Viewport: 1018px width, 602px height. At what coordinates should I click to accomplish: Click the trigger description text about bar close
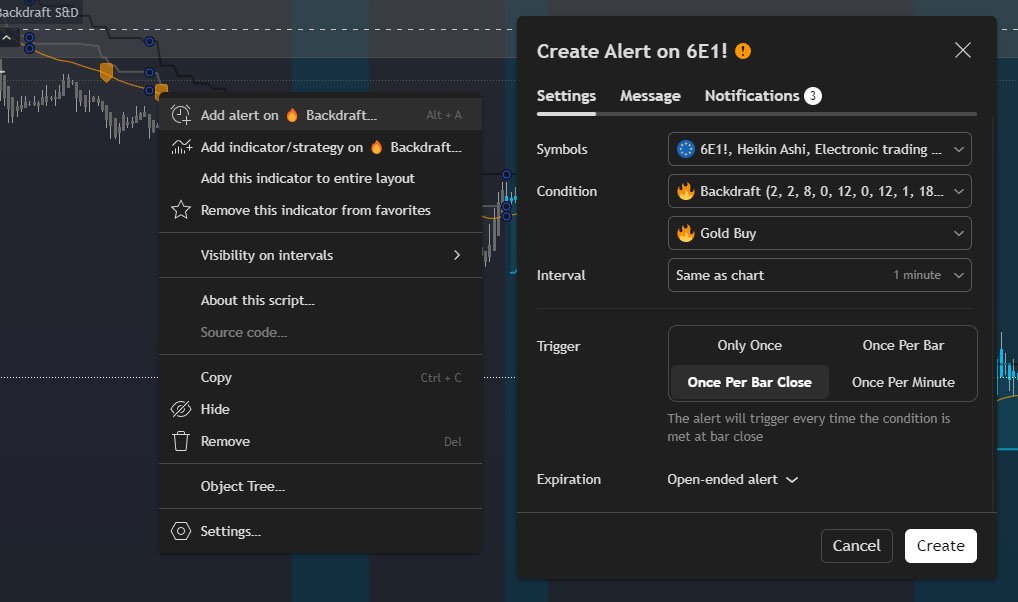(808, 427)
